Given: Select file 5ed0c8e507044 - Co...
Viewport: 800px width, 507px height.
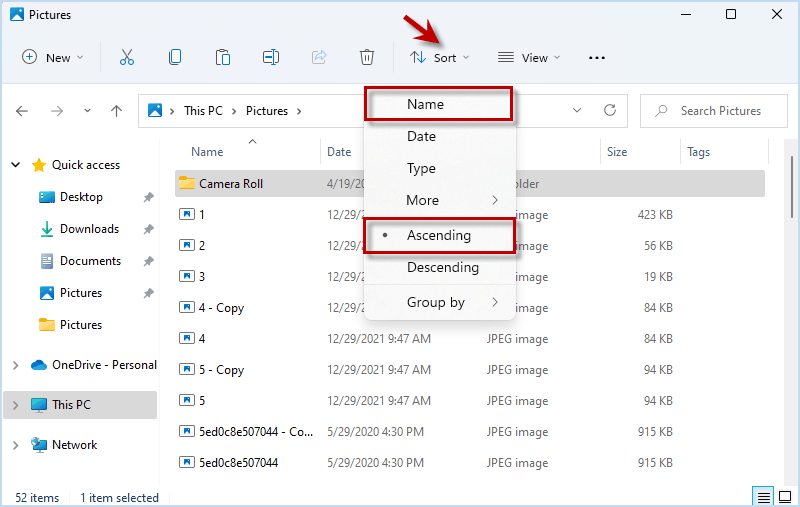Looking at the screenshot, I should point(256,432).
